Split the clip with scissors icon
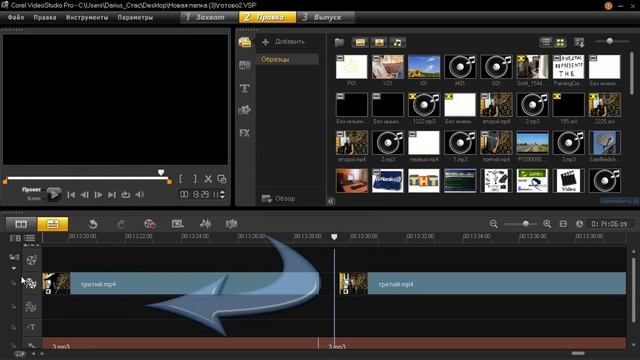This screenshot has height=360, width=640. point(208,179)
